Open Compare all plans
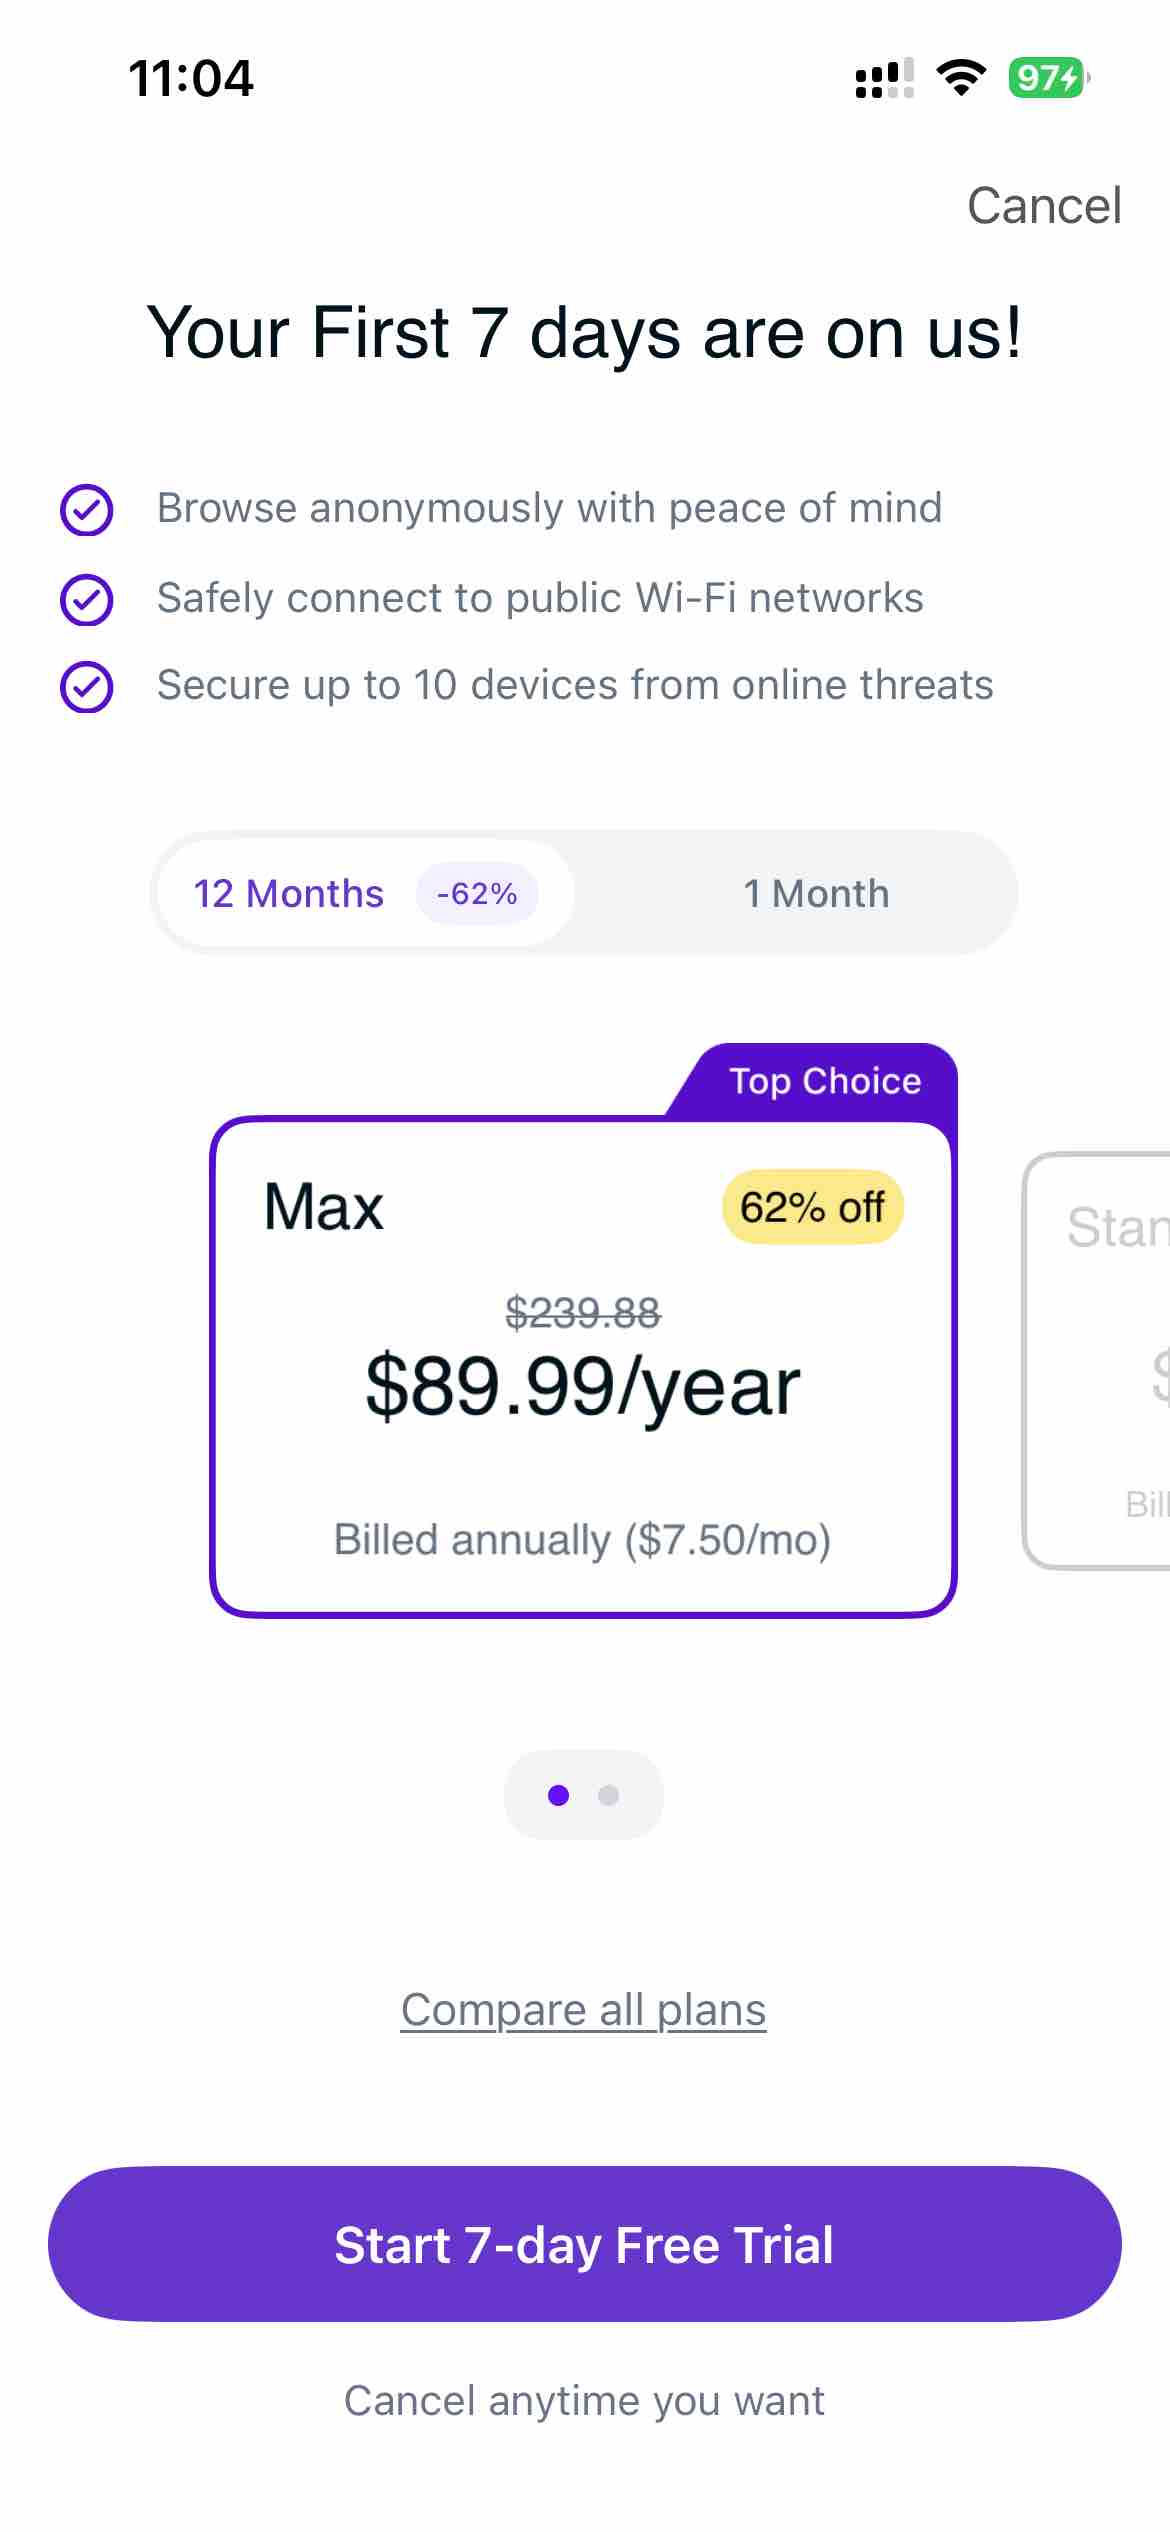Viewport: 1170px width, 2532px height. (583, 2009)
